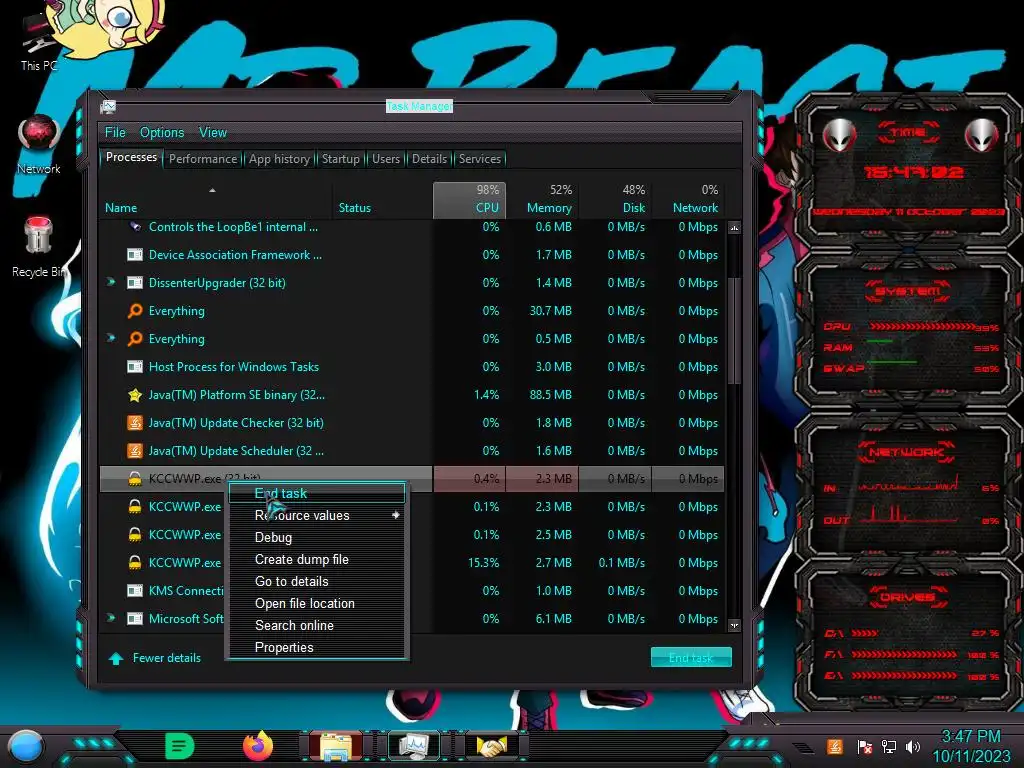Select Task Manager taskbar icon
Screen dimensions: 1024x768
[414, 746]
